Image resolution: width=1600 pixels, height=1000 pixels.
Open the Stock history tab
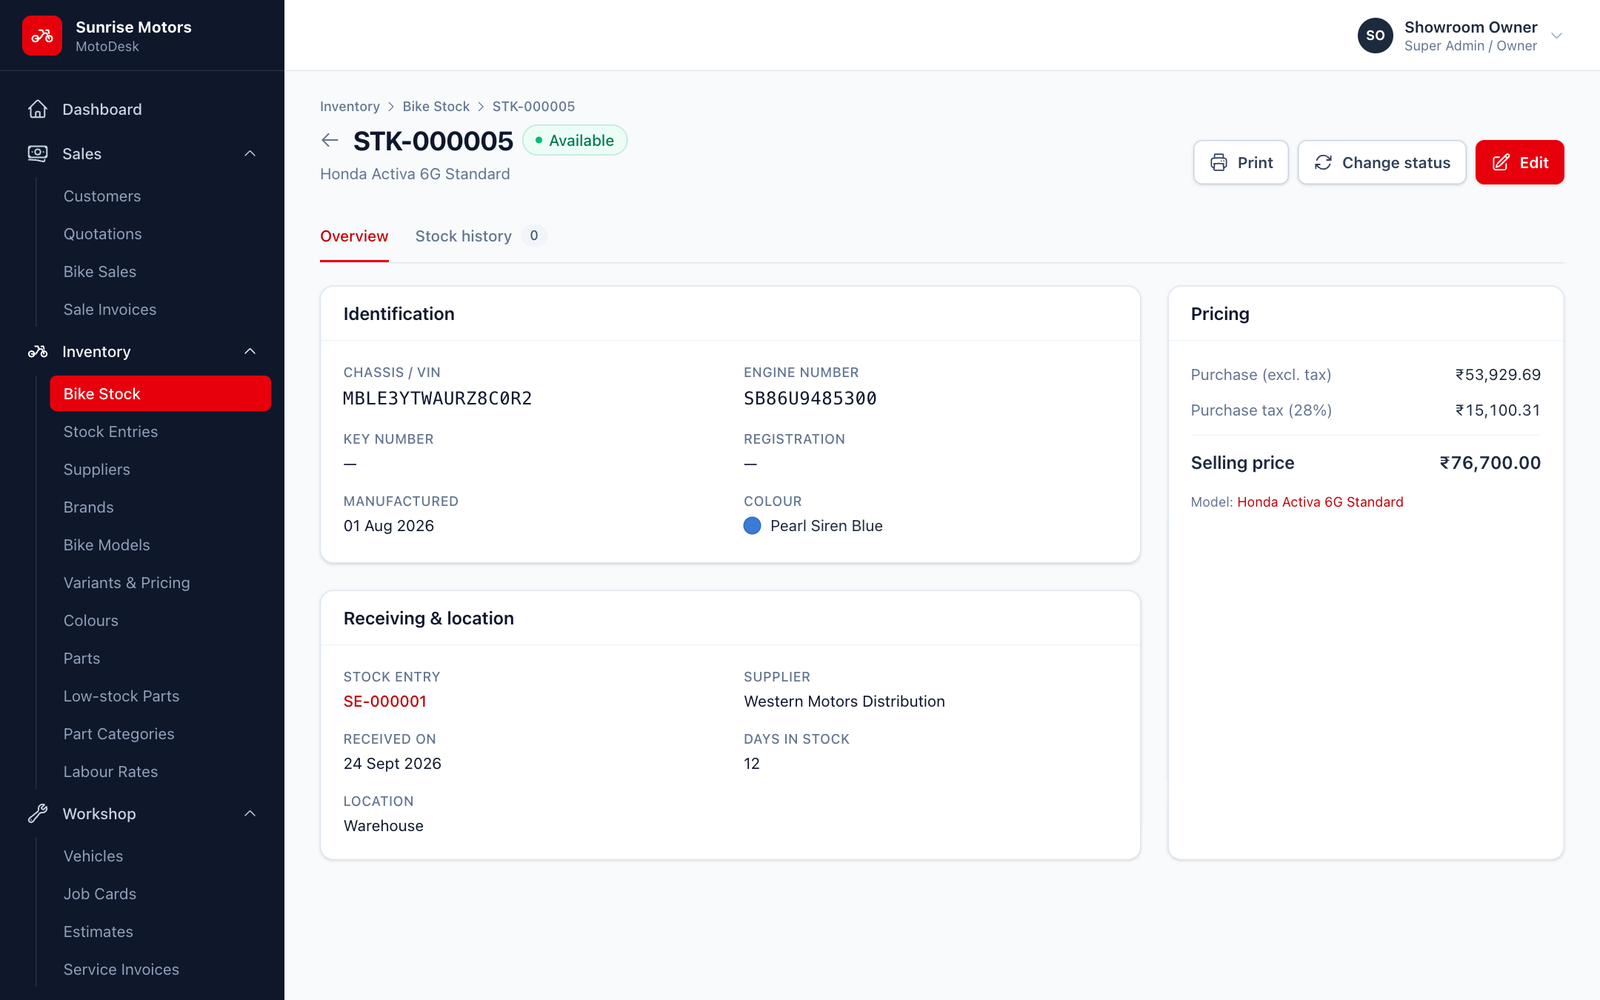click(481, 237)
